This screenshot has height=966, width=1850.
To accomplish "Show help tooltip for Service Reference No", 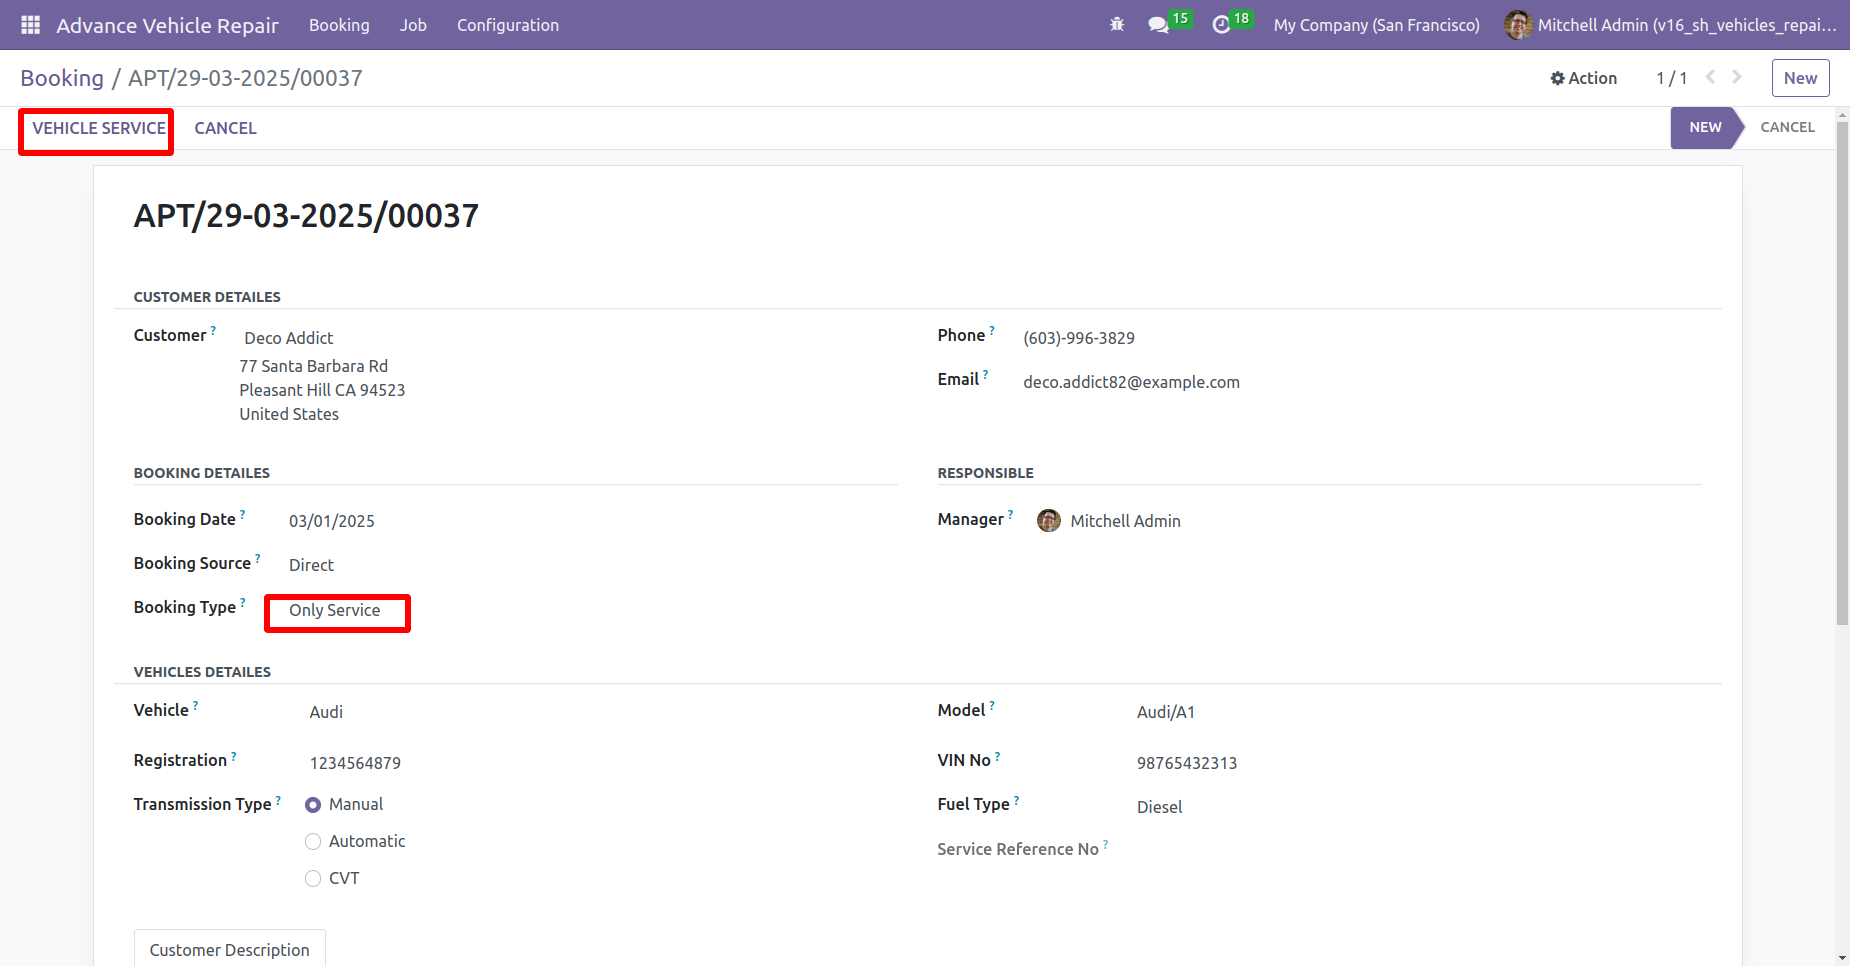I will point(1105,844).
